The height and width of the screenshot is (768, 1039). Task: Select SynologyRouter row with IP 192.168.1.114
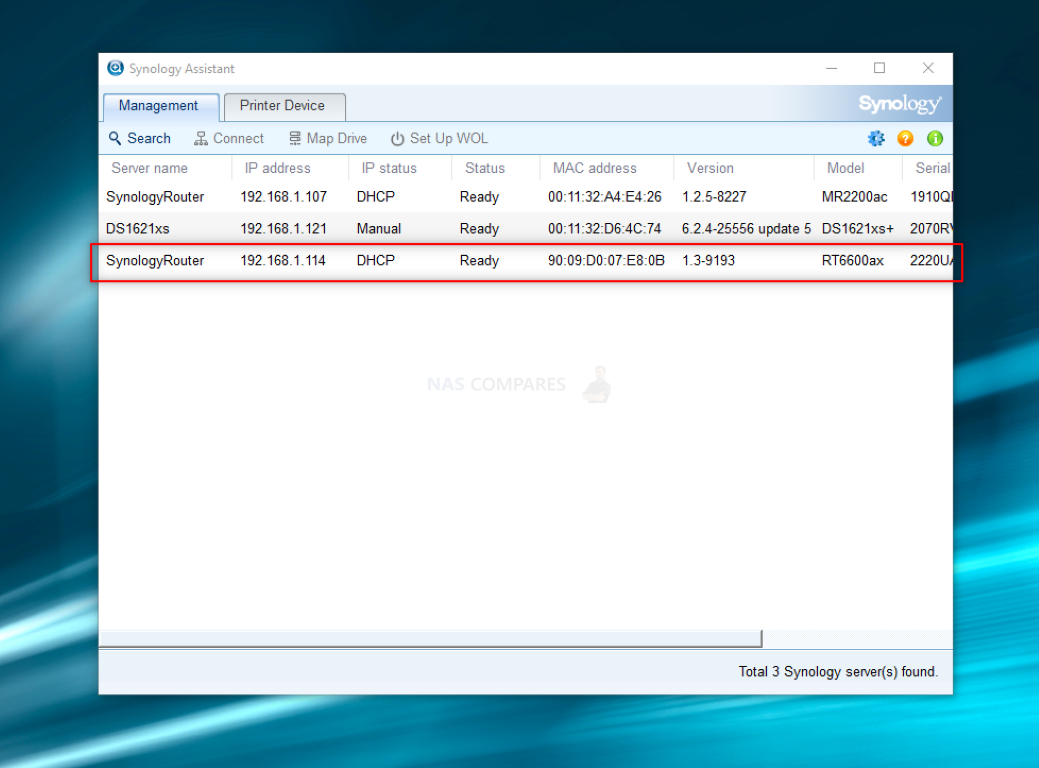525,260
